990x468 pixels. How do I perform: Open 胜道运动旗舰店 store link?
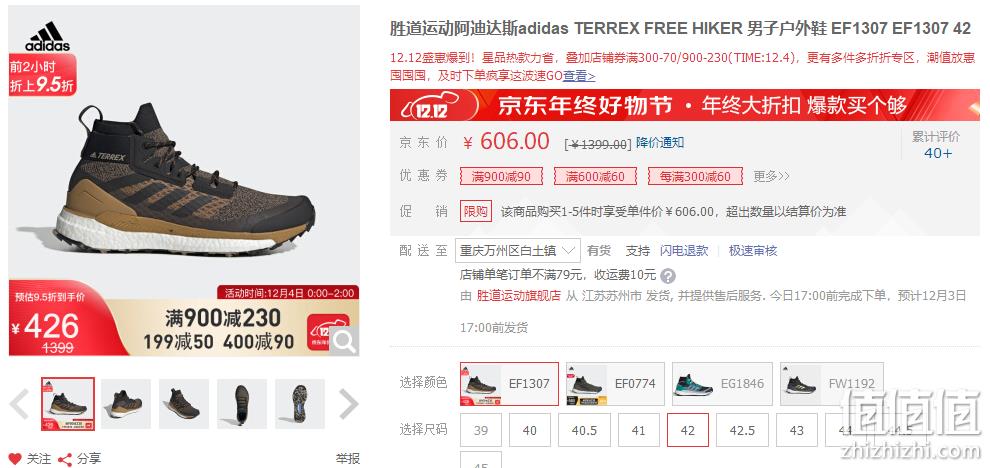pyautogui.click(x=518, y=296)
